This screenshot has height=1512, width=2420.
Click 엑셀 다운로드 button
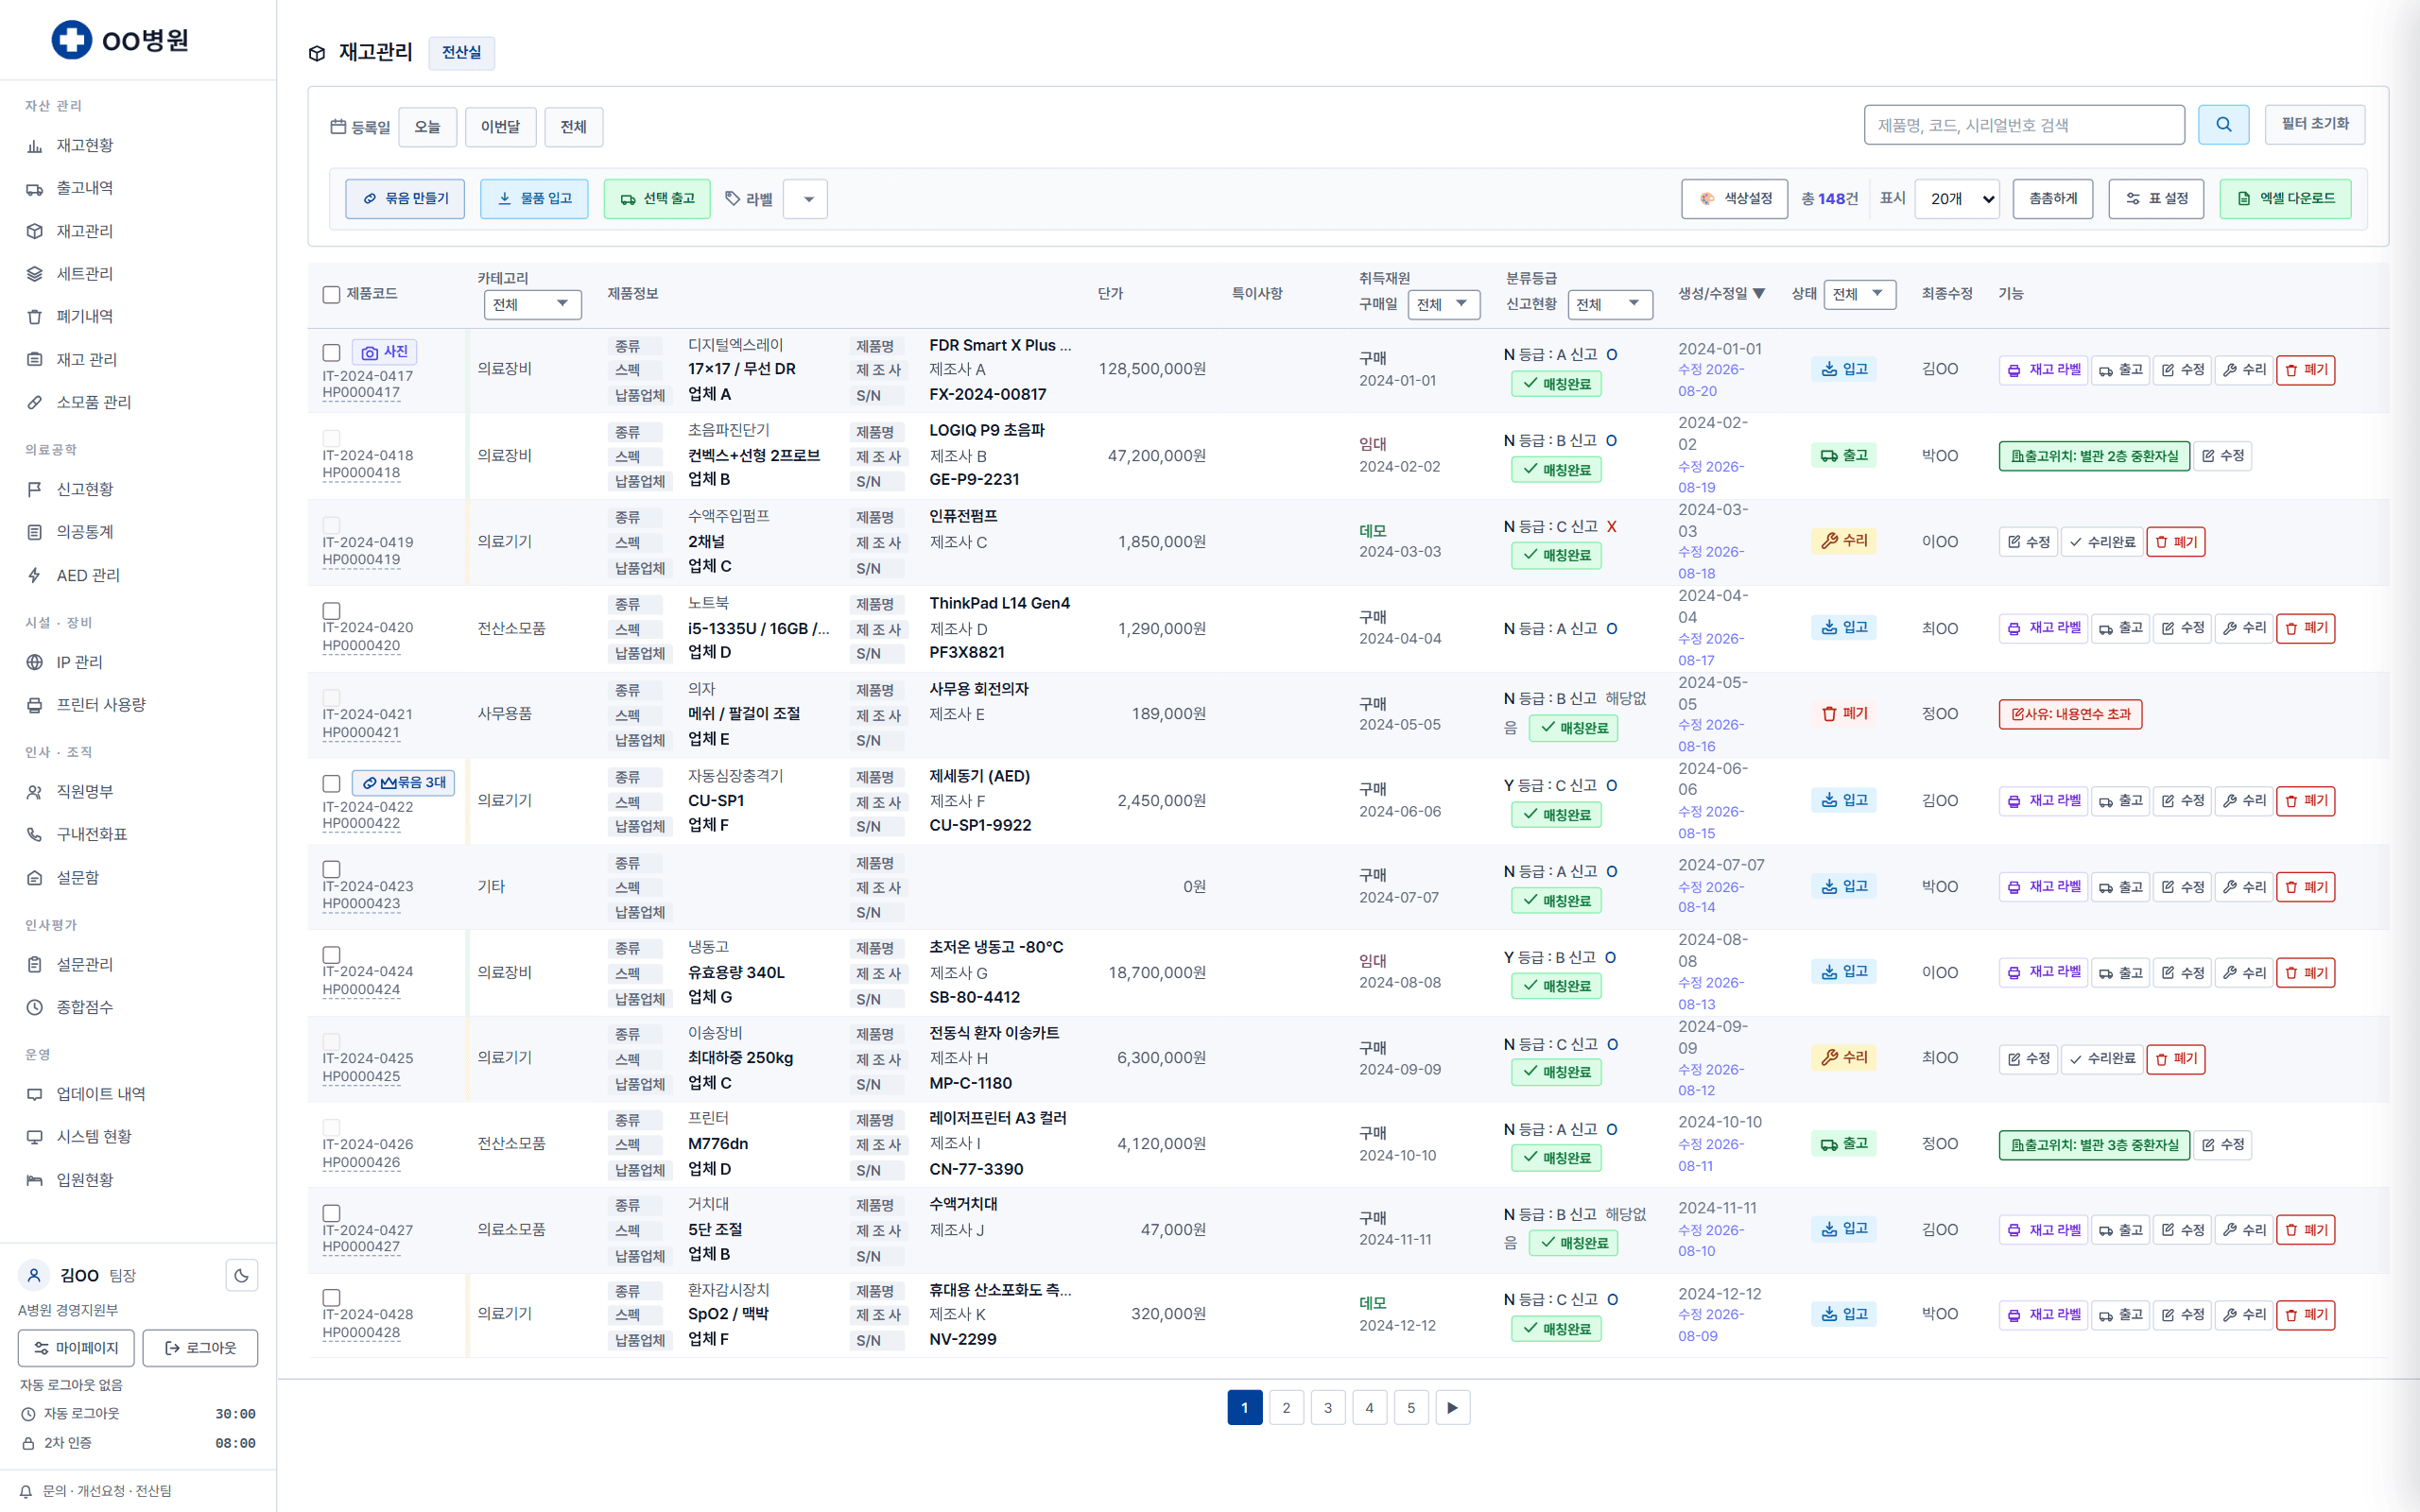coord(2285,199)
